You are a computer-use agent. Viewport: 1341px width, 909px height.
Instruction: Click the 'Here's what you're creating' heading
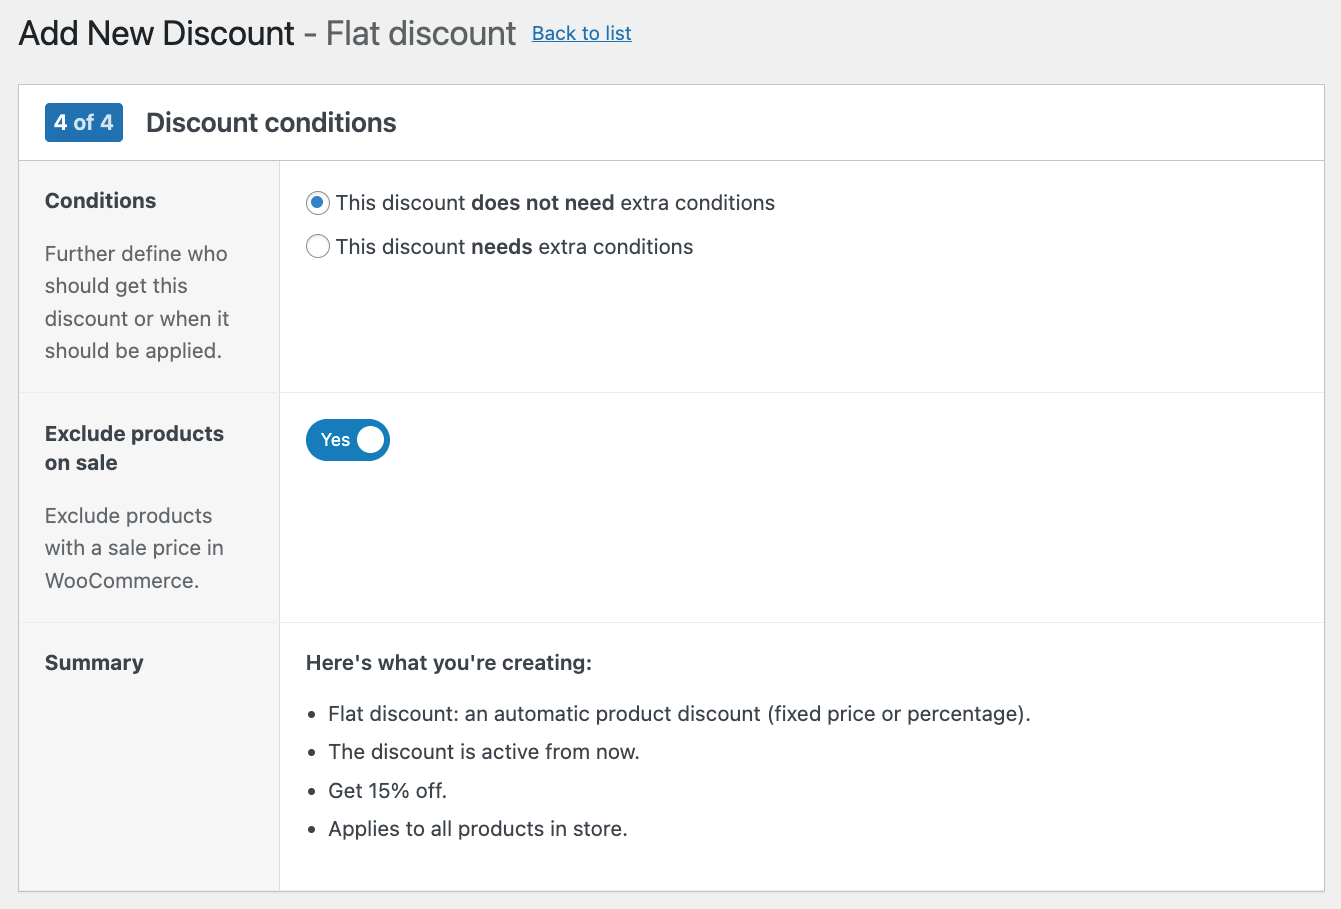coord(449,662)
